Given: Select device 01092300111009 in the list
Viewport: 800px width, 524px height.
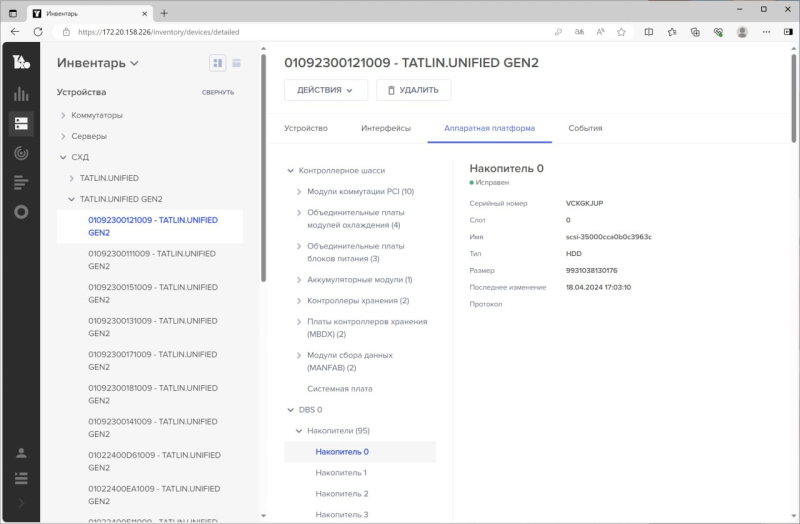Looking at the screenshot, I should (x=153, y=260).
